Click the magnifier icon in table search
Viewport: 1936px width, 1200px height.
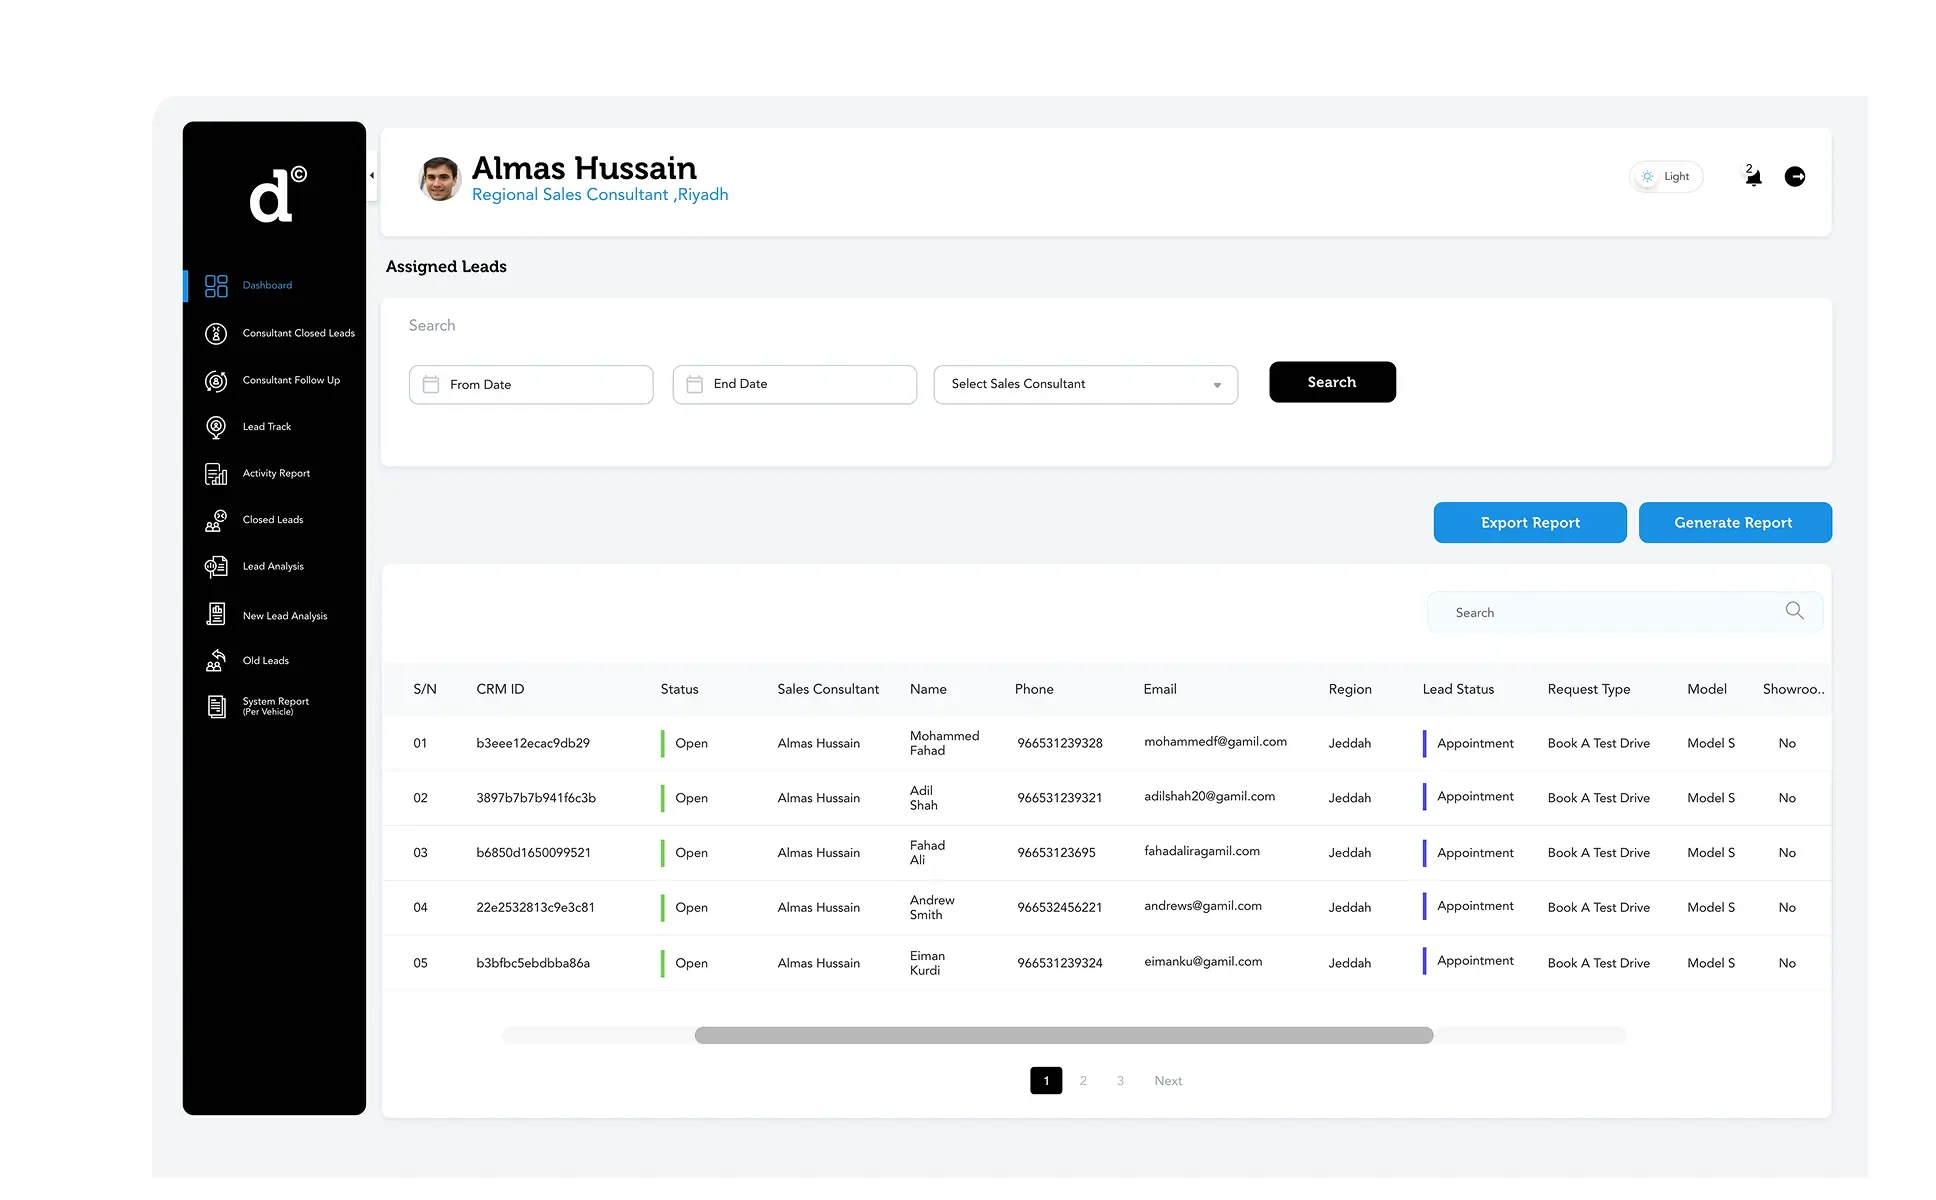pyautogui.click(x=1794, y=611)
